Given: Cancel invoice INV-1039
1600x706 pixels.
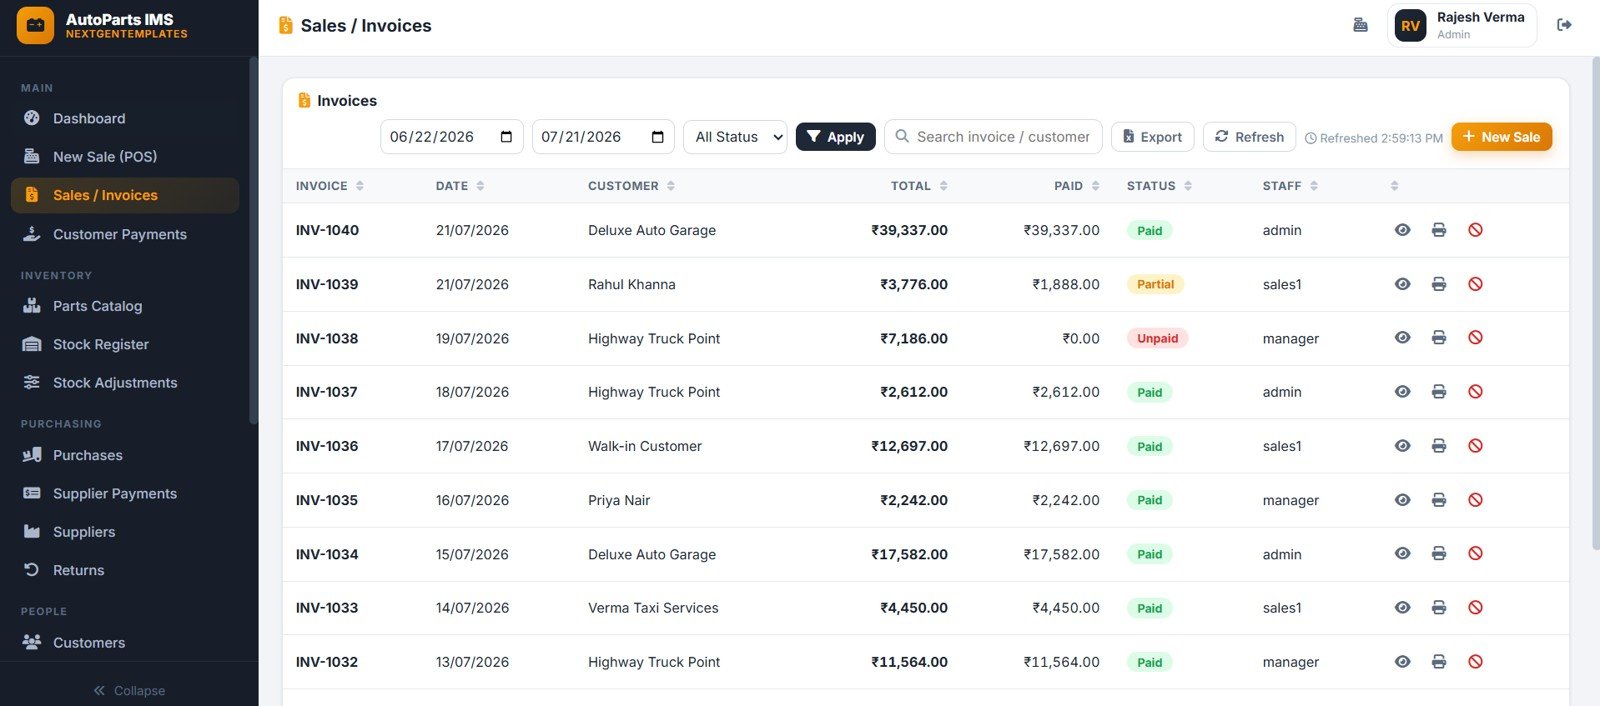Looking at the screenshot, I should tap(1475, 284).
